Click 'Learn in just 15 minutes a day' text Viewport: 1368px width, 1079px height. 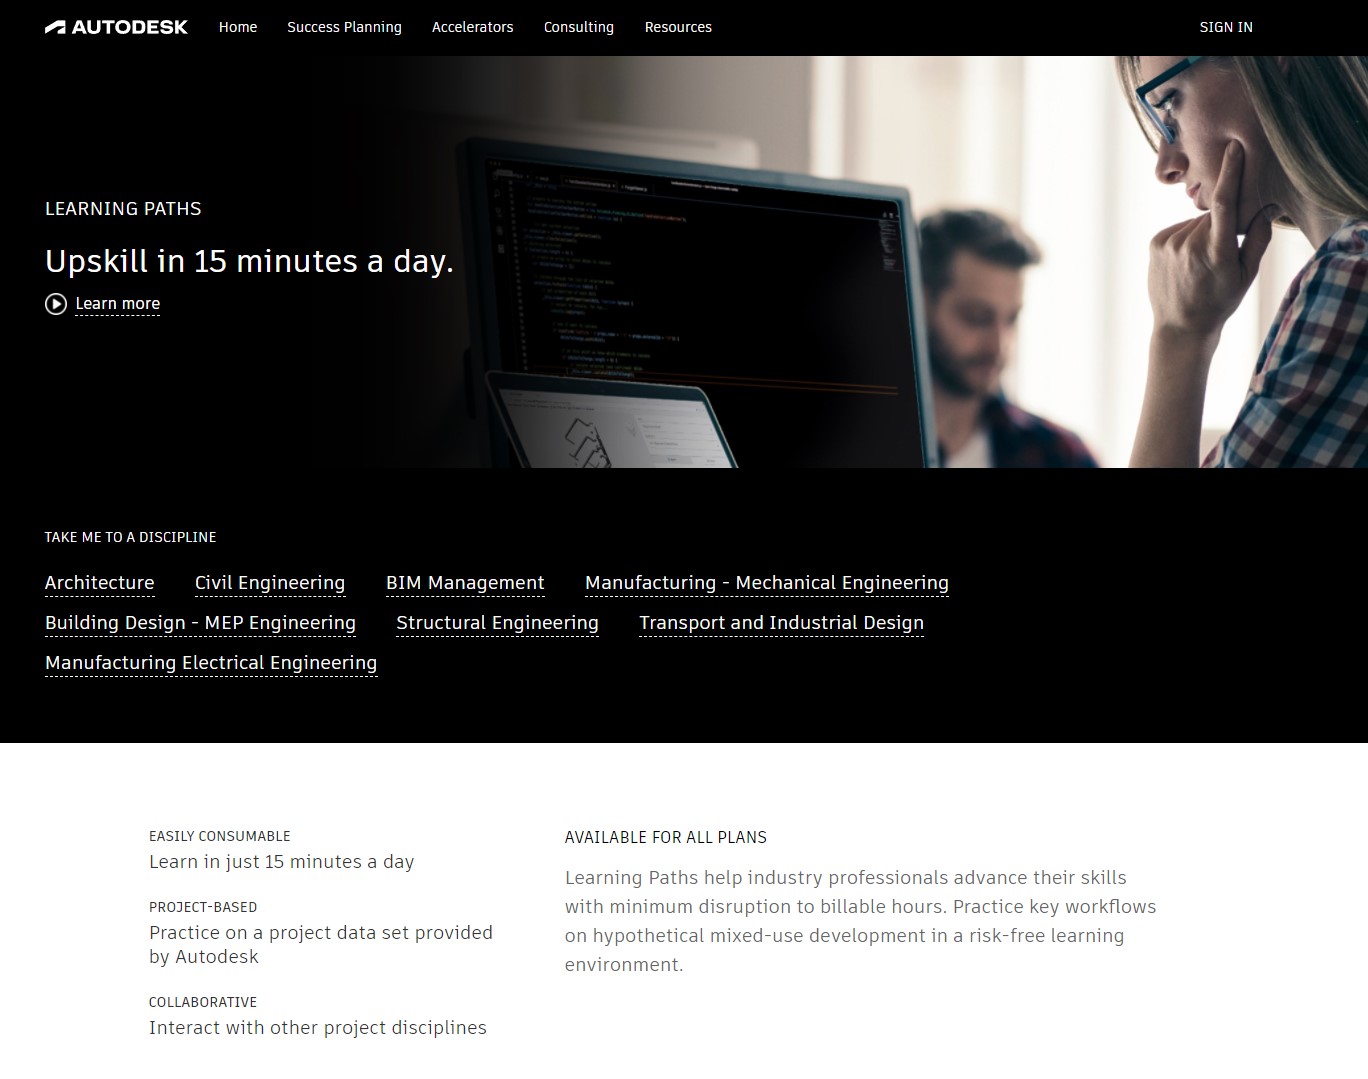281,862
